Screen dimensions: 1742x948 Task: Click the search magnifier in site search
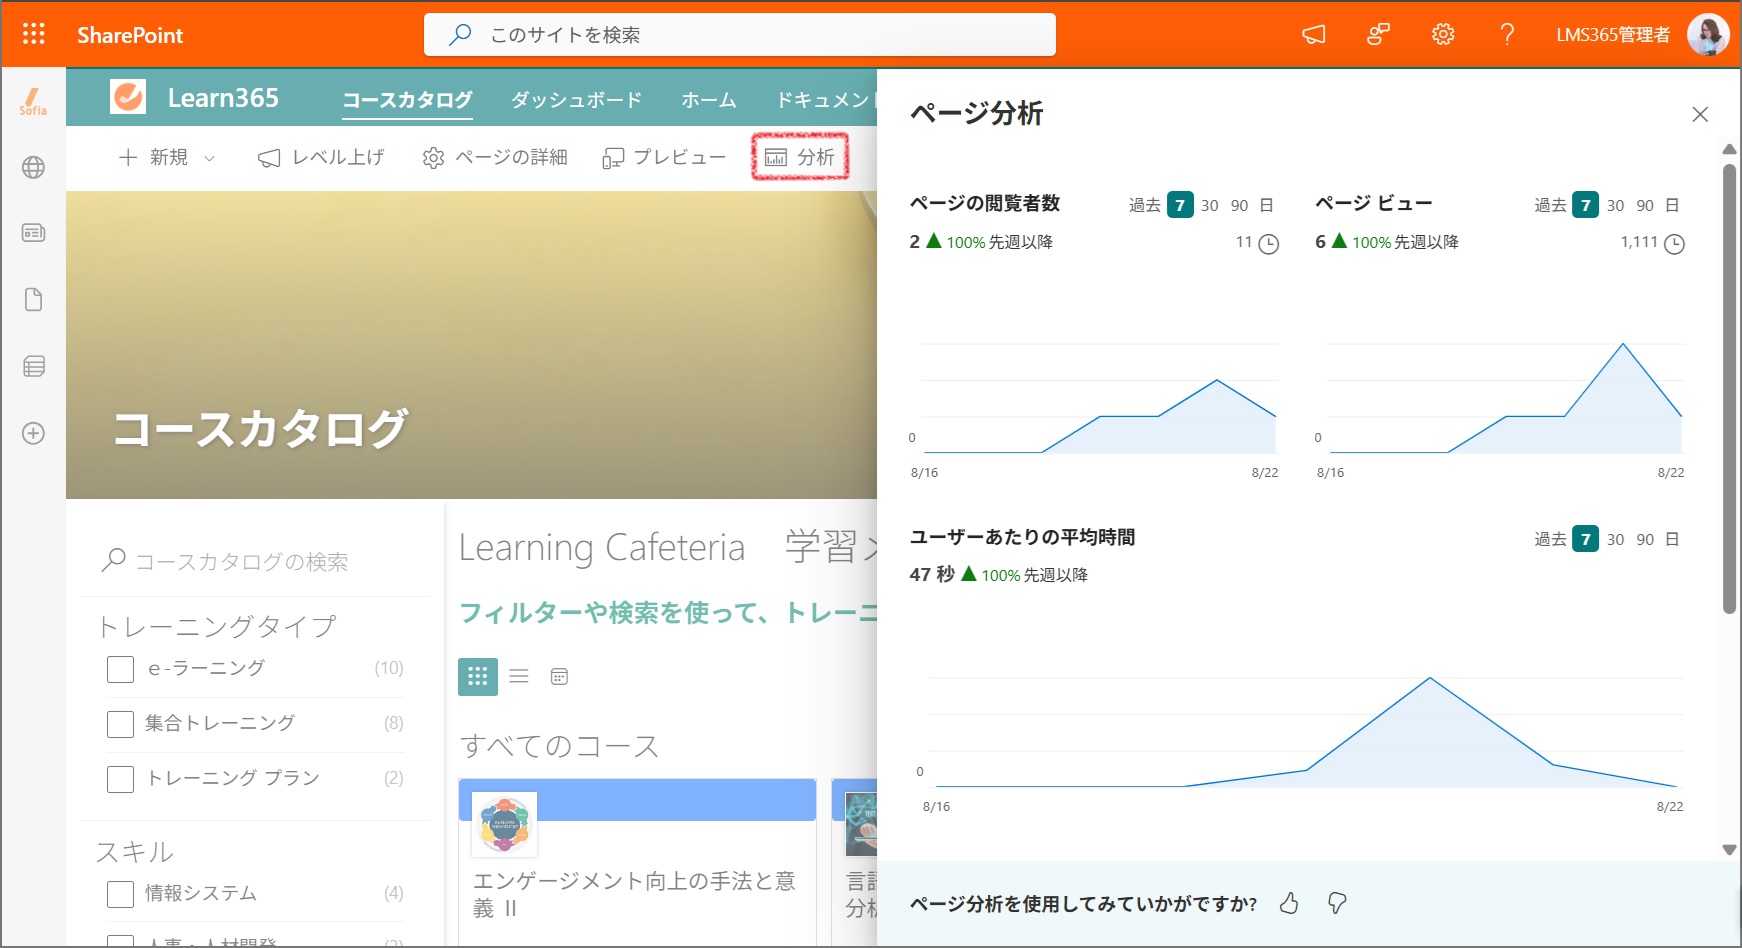point(460,35)
